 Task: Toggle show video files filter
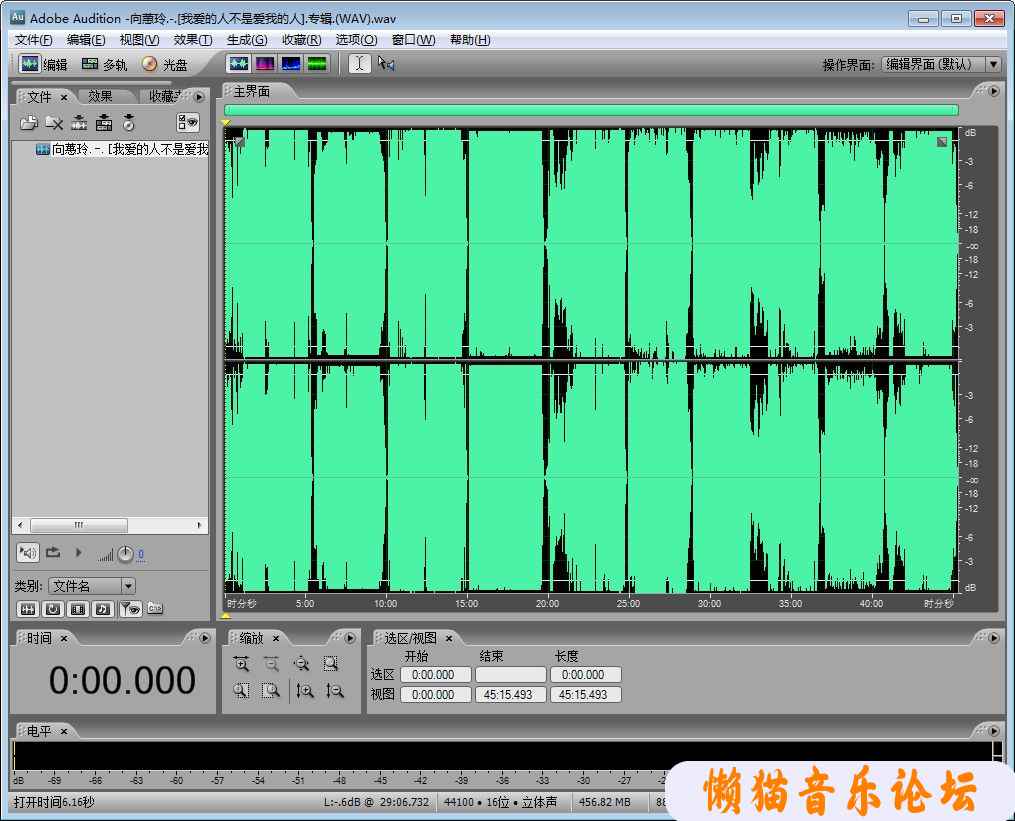point(78,609)
